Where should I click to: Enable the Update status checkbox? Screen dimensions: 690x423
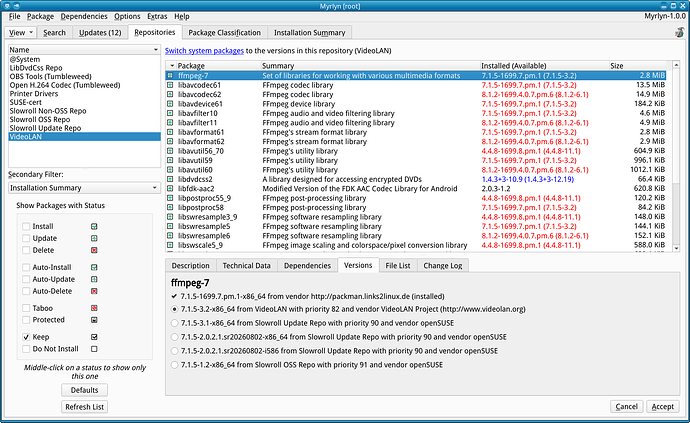26,238
